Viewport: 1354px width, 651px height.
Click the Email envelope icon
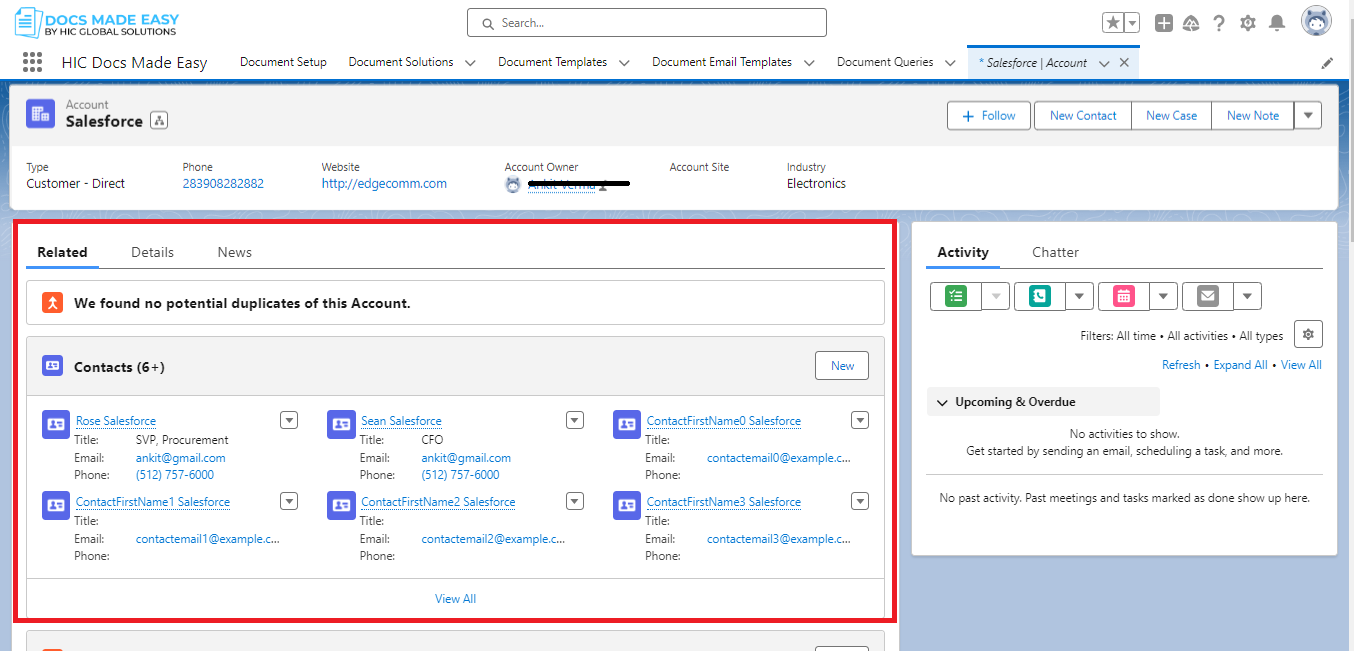pos(1208,296)
